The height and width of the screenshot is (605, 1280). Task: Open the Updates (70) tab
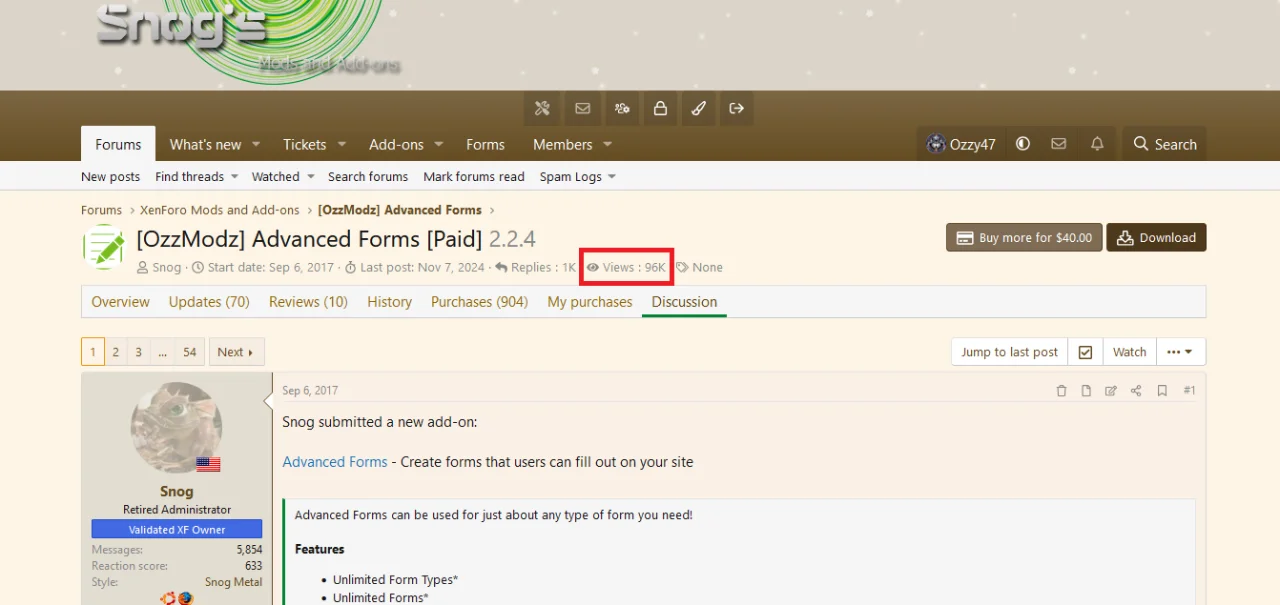coord(209,302)
